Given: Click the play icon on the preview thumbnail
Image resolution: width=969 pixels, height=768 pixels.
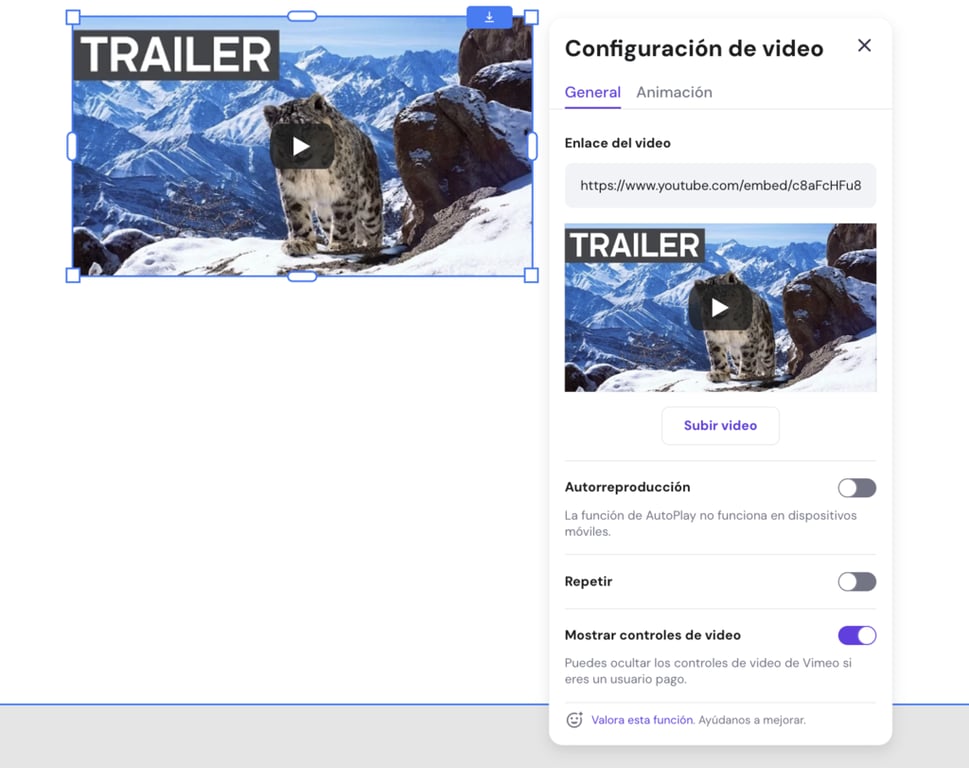Looking at the screenshot, I should [719, 307].
